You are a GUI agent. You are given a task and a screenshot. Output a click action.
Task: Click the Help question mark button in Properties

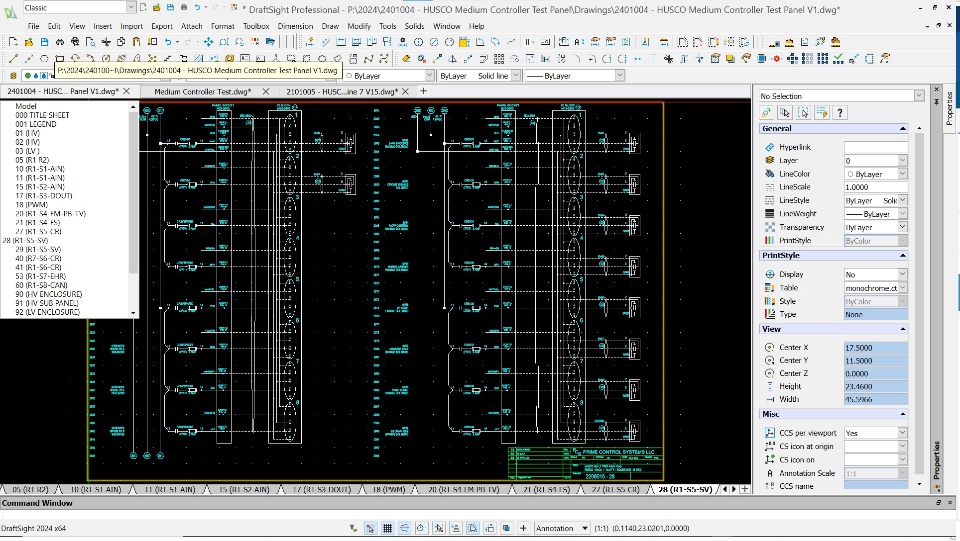pos(839,113)
